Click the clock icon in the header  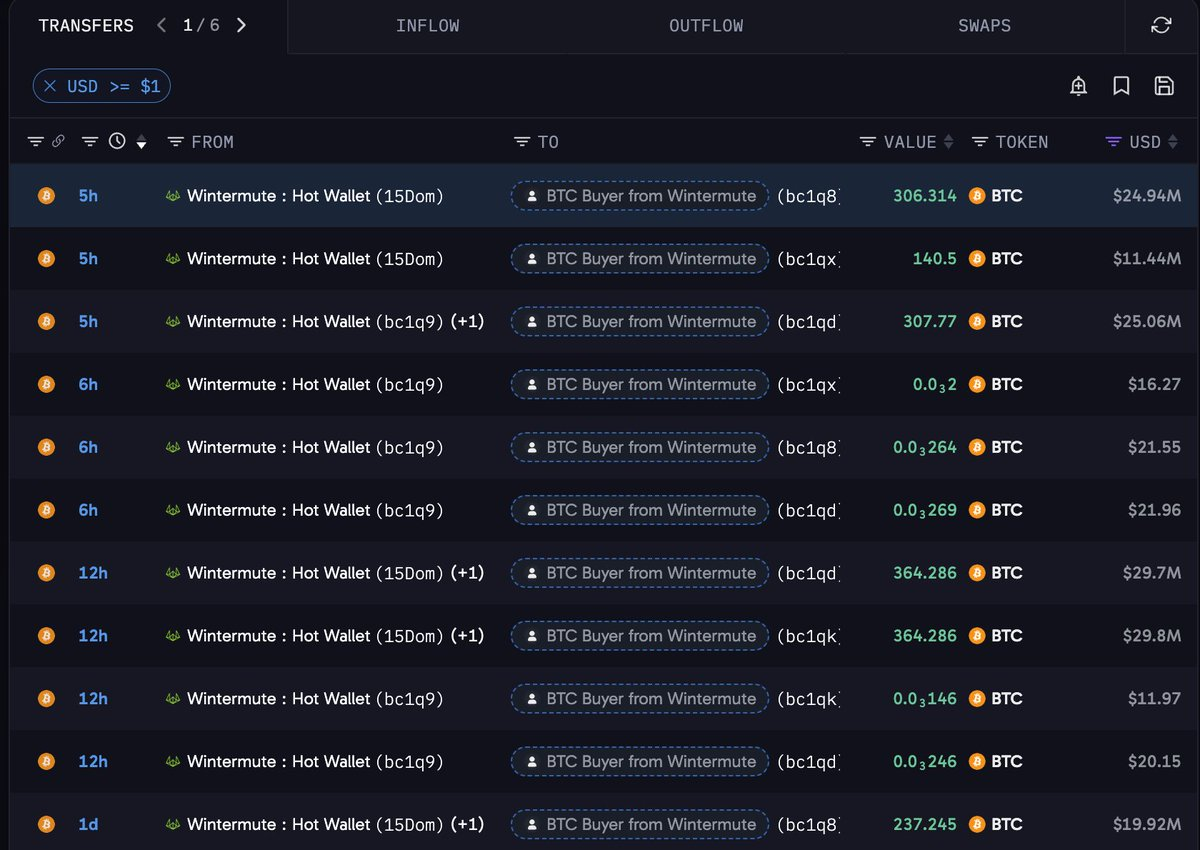(x=117, y=142)
